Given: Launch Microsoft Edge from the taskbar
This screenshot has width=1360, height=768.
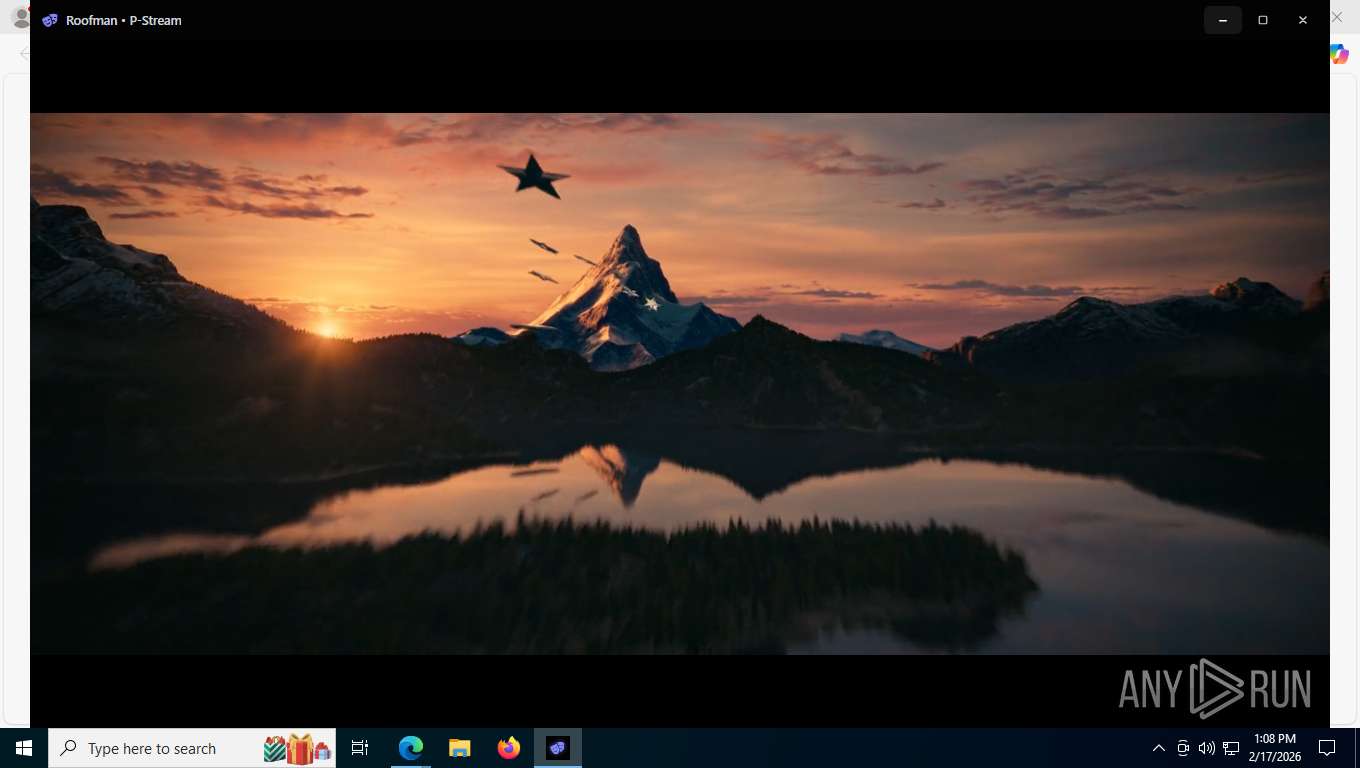Looking at the screenshot, I should pyautogui.click(x=411, y=748).
